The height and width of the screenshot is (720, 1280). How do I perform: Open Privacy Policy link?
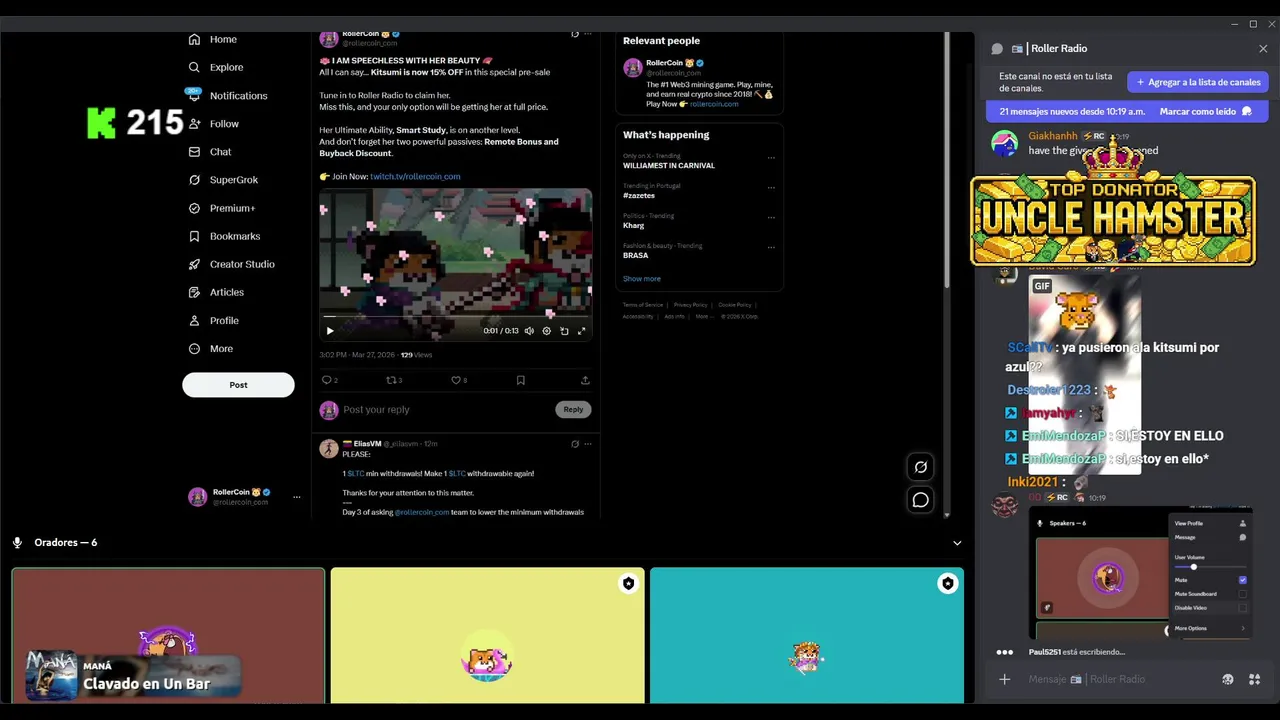click(x=690, y=305)
